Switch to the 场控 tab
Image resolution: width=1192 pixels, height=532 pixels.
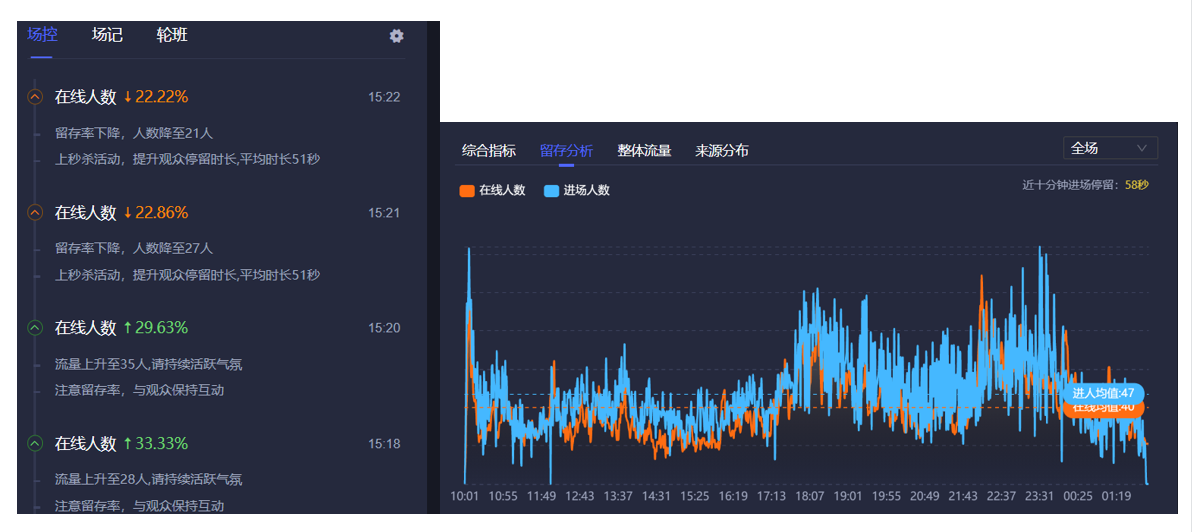click(43, 35)
